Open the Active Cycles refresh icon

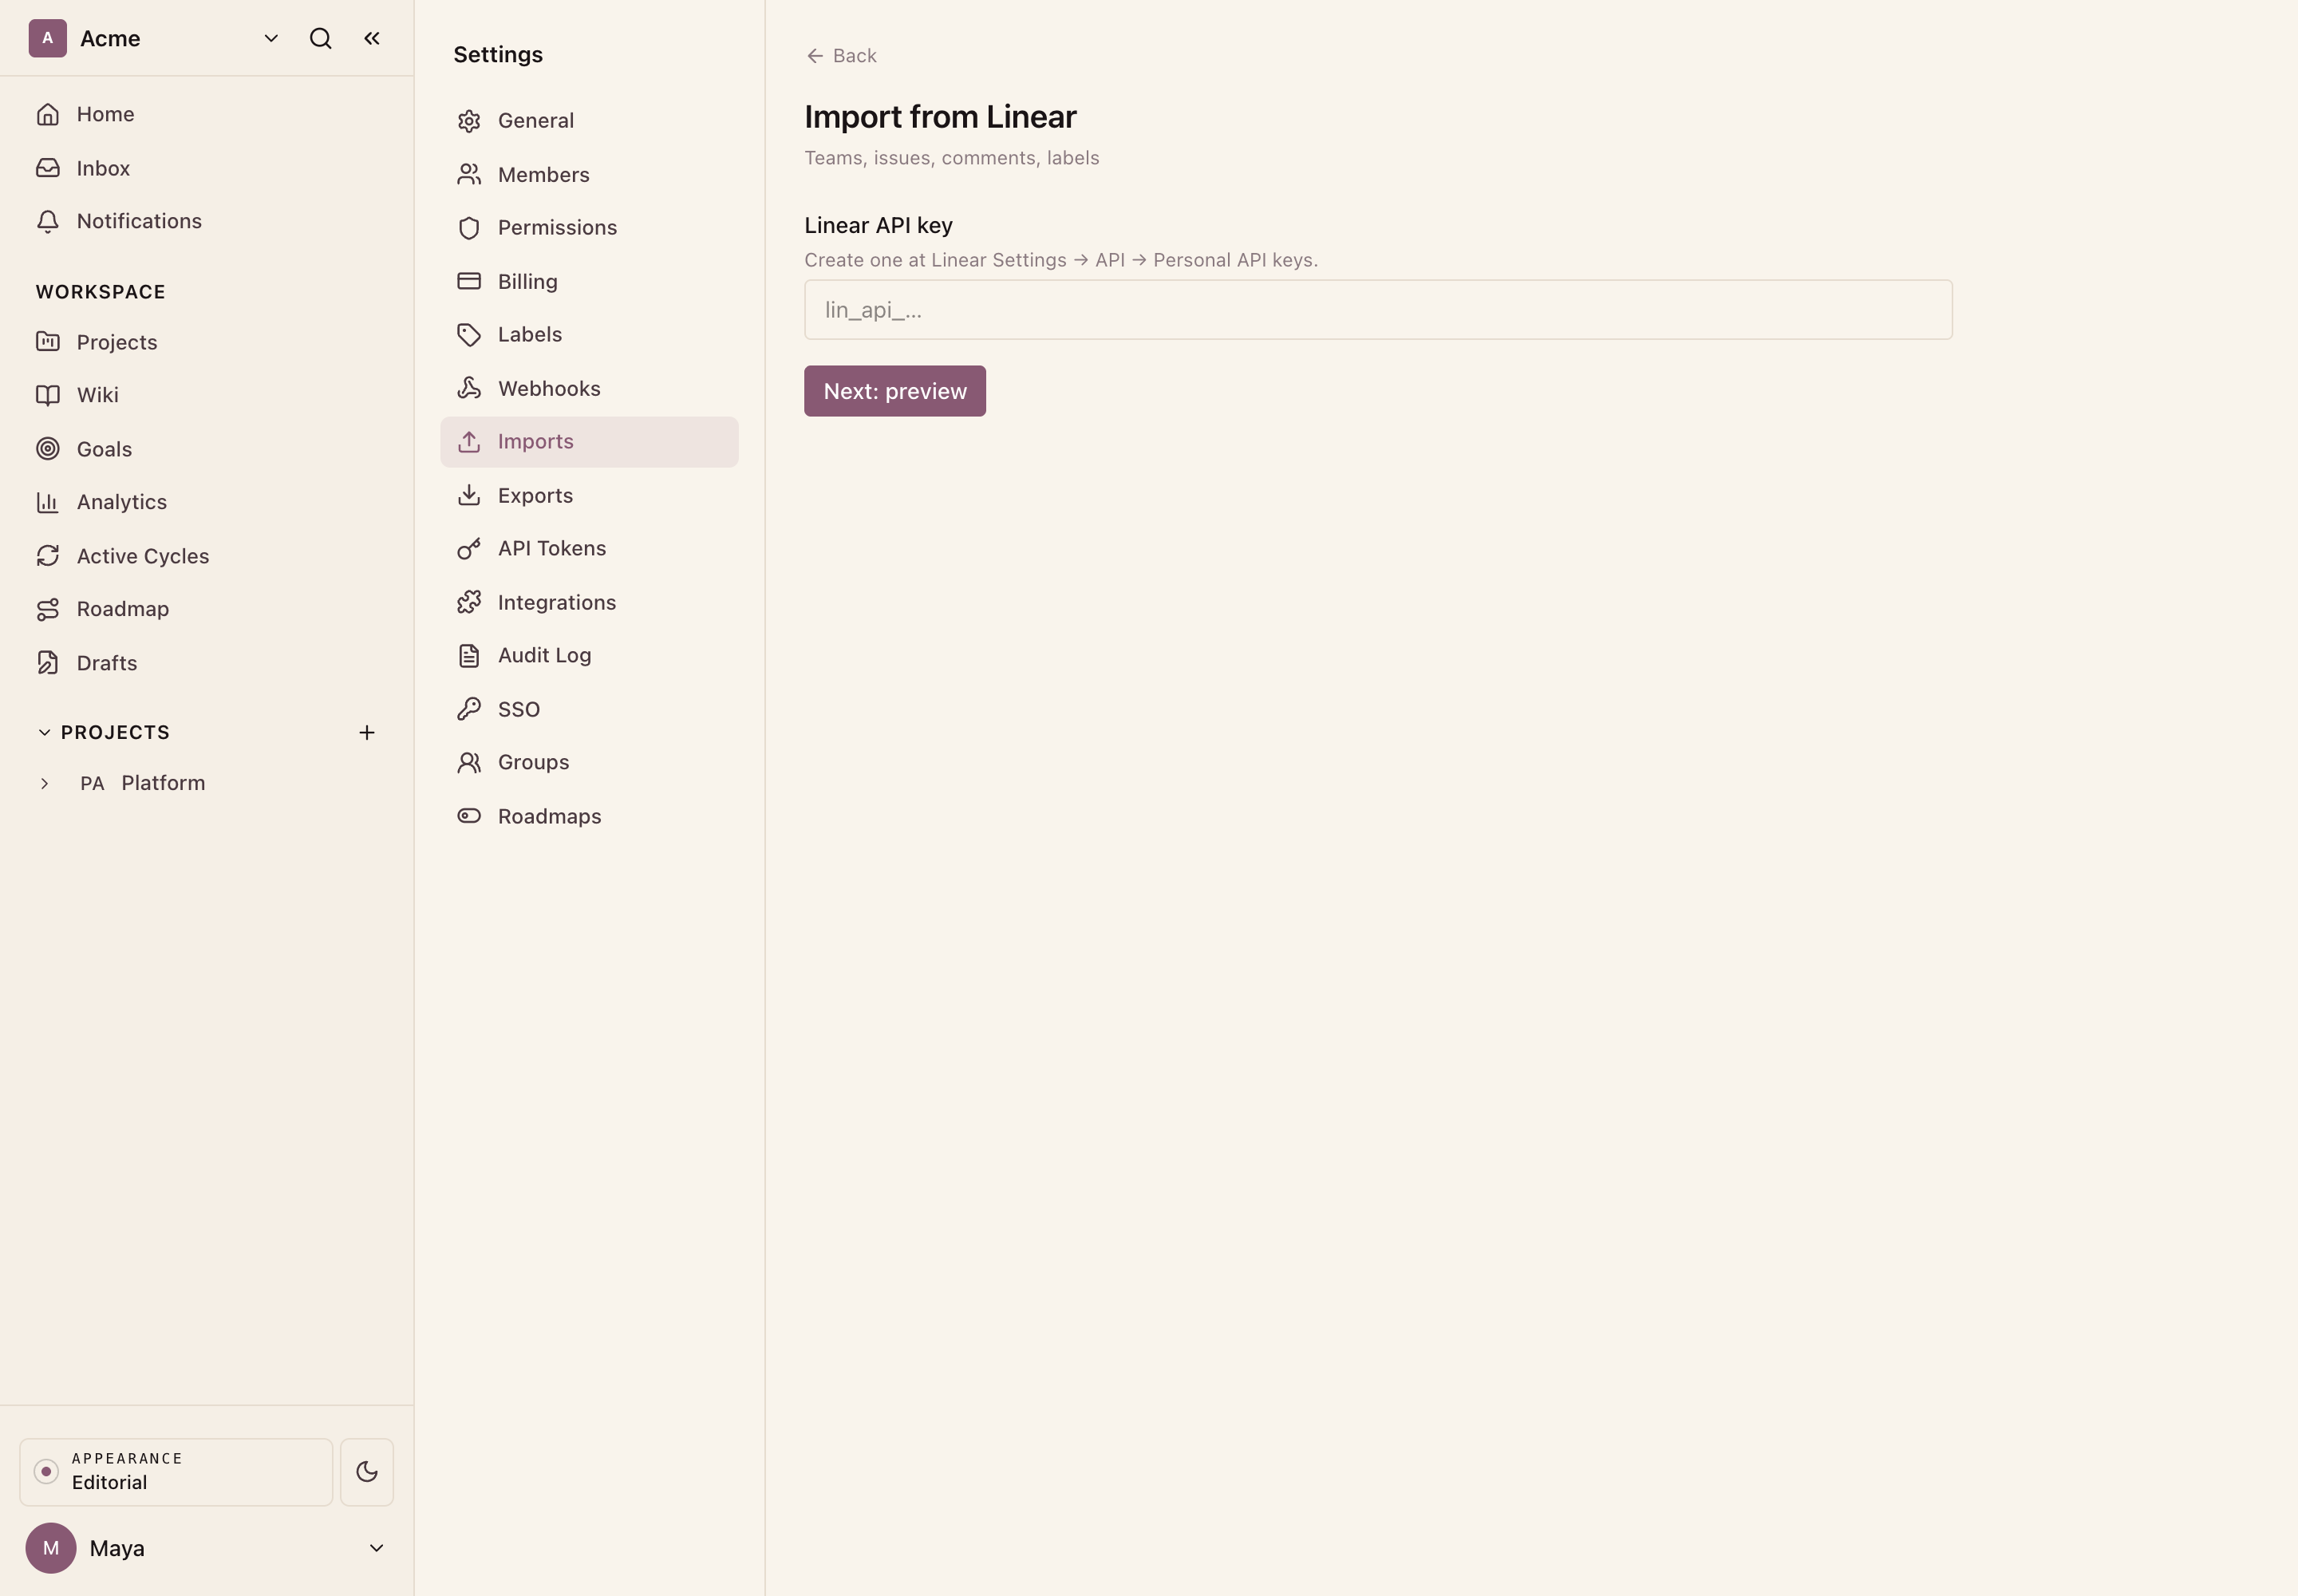tap(48, 556)
